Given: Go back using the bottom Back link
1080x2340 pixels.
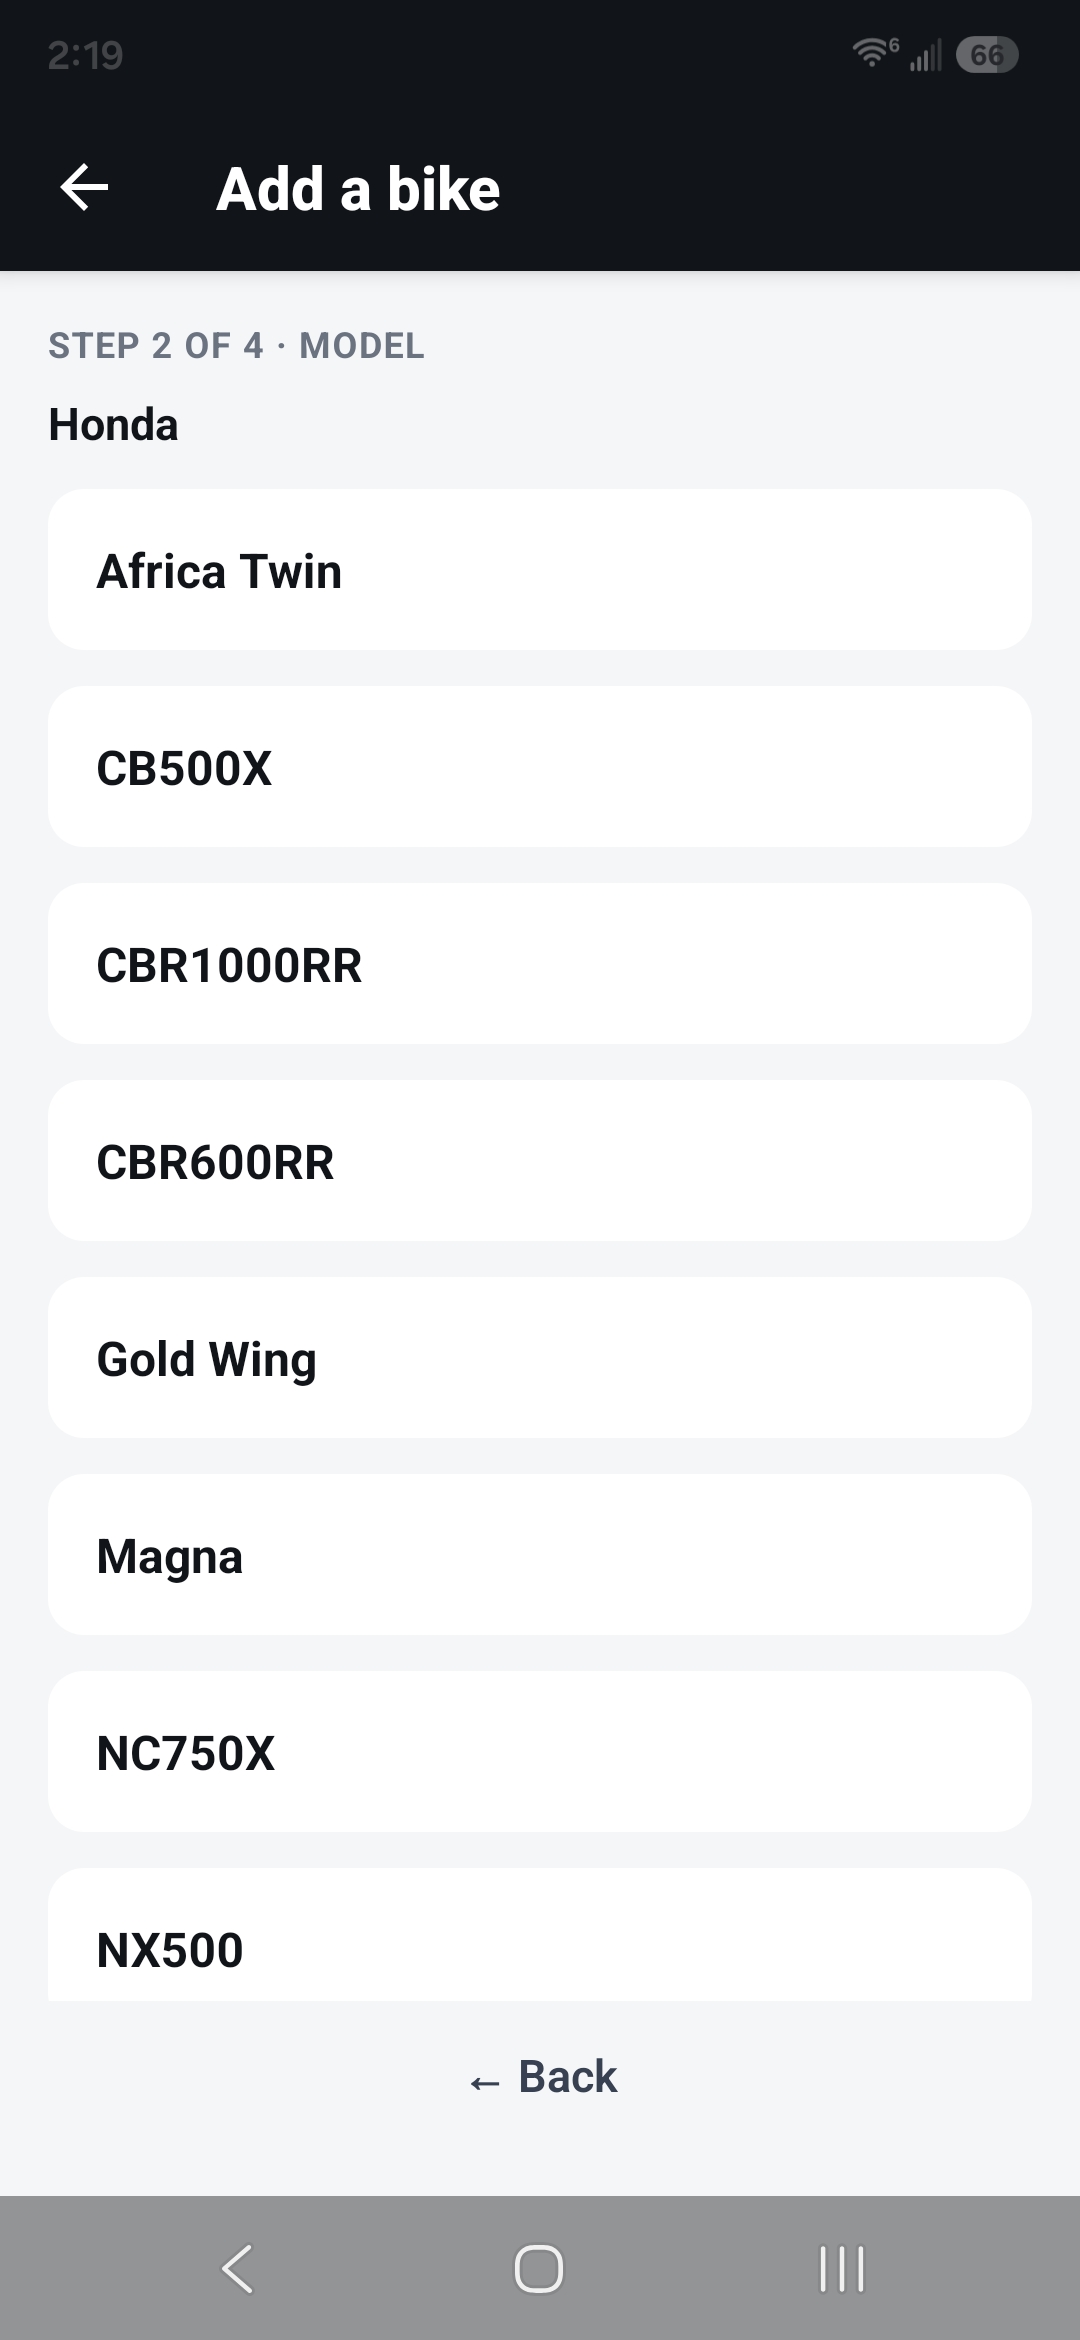Looking at the screenshot, I should pyautogui.click(x=543, y=2077).
